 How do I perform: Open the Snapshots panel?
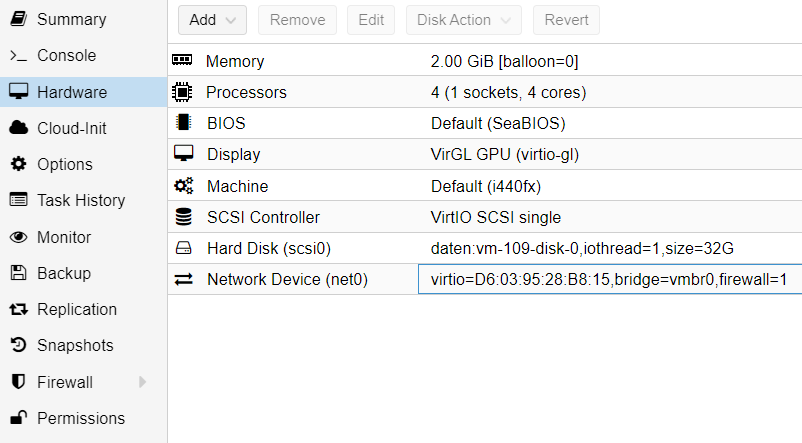75,345
